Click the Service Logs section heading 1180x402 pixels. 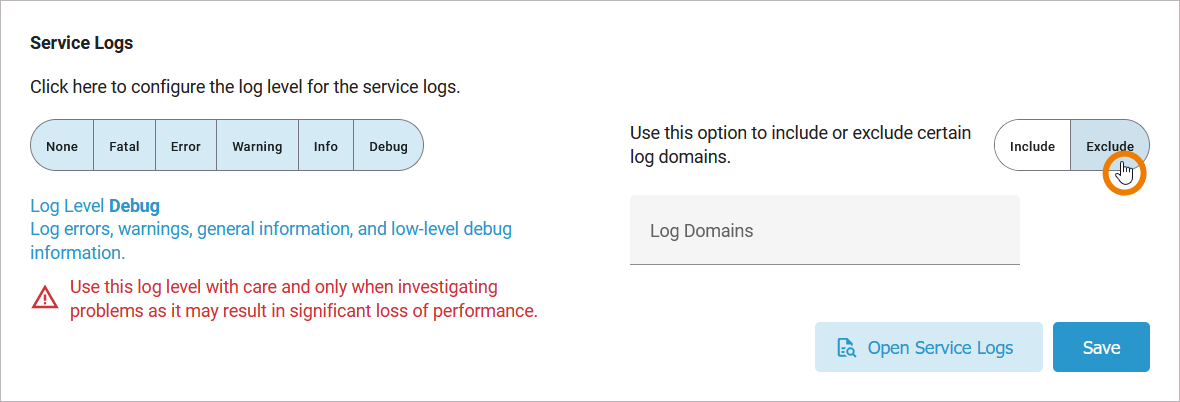pos(82,43)
